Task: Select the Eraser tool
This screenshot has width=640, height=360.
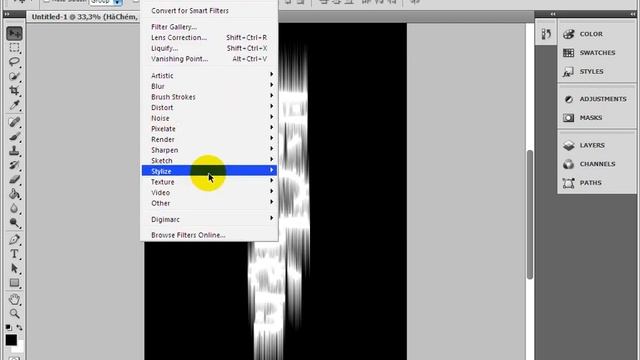Action: click(14, 179)
